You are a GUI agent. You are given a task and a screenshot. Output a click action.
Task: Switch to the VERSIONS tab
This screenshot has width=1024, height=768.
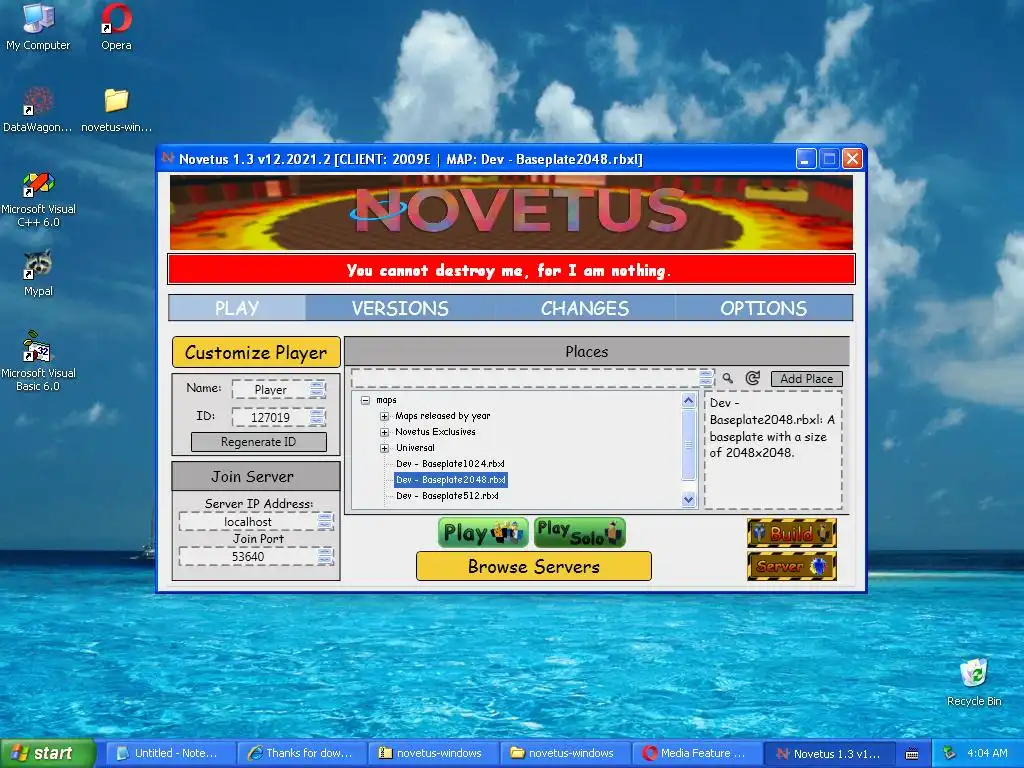point(400,308)
